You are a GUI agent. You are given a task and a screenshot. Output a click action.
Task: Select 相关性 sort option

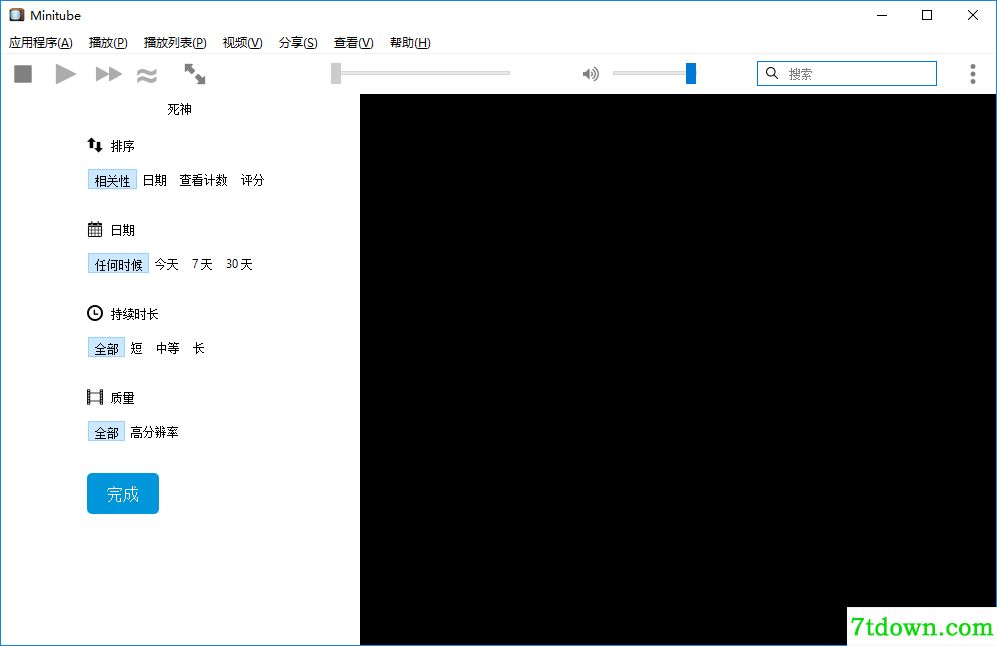click(x=112, y=181)
